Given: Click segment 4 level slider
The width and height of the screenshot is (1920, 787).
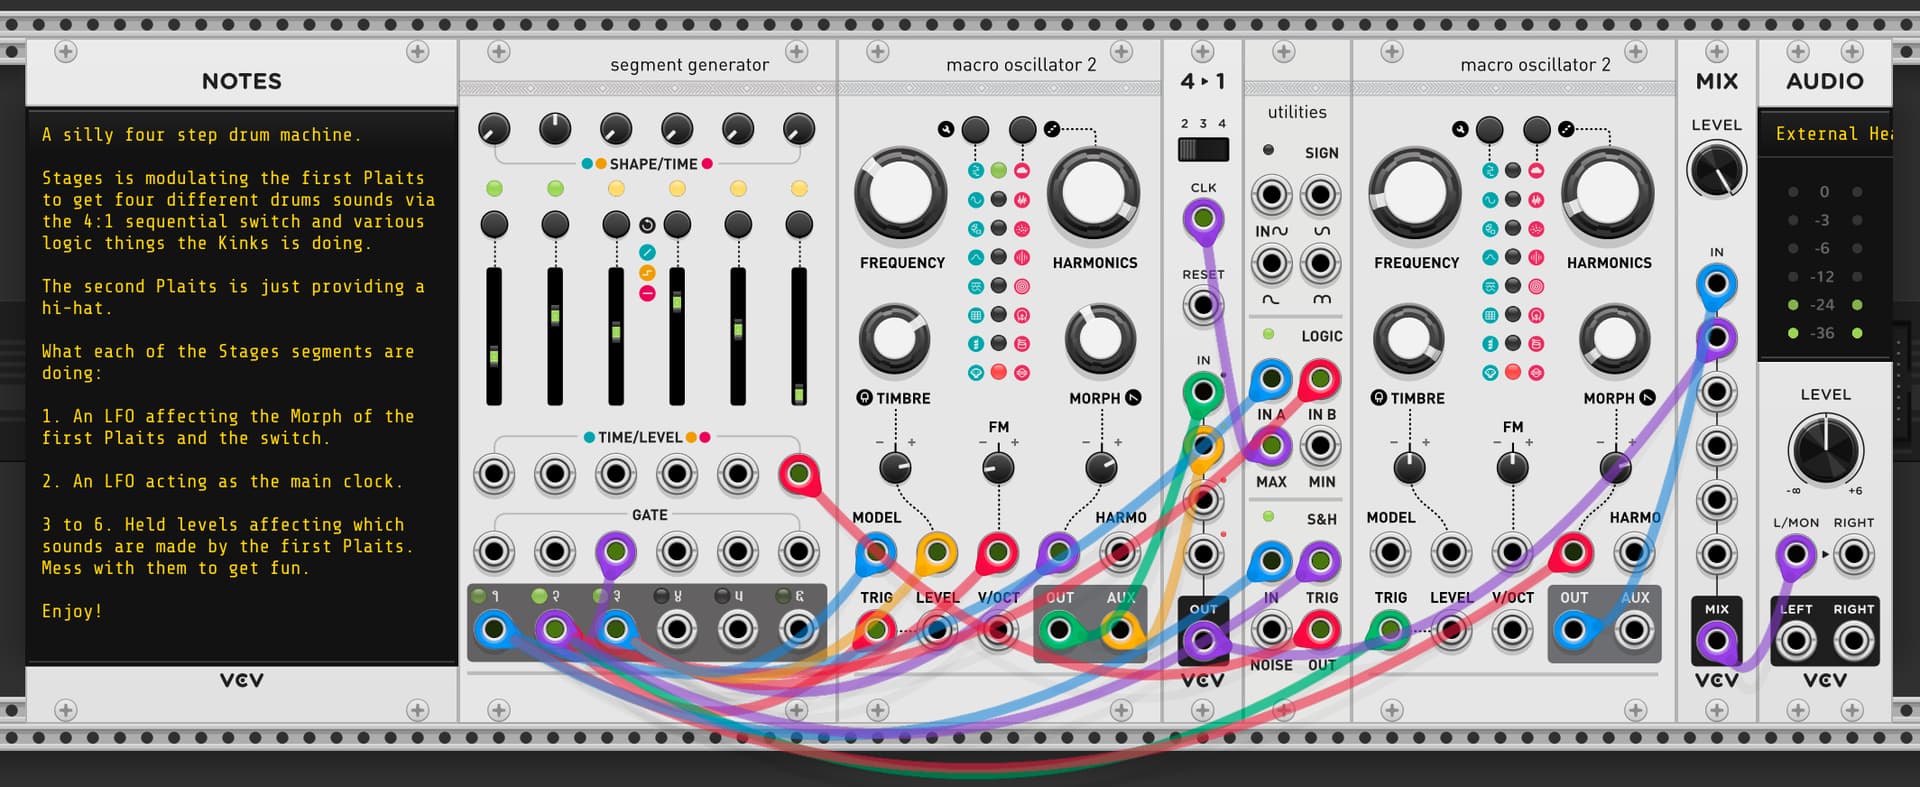Looking at the screenshot, I should [x=677, y=336].
